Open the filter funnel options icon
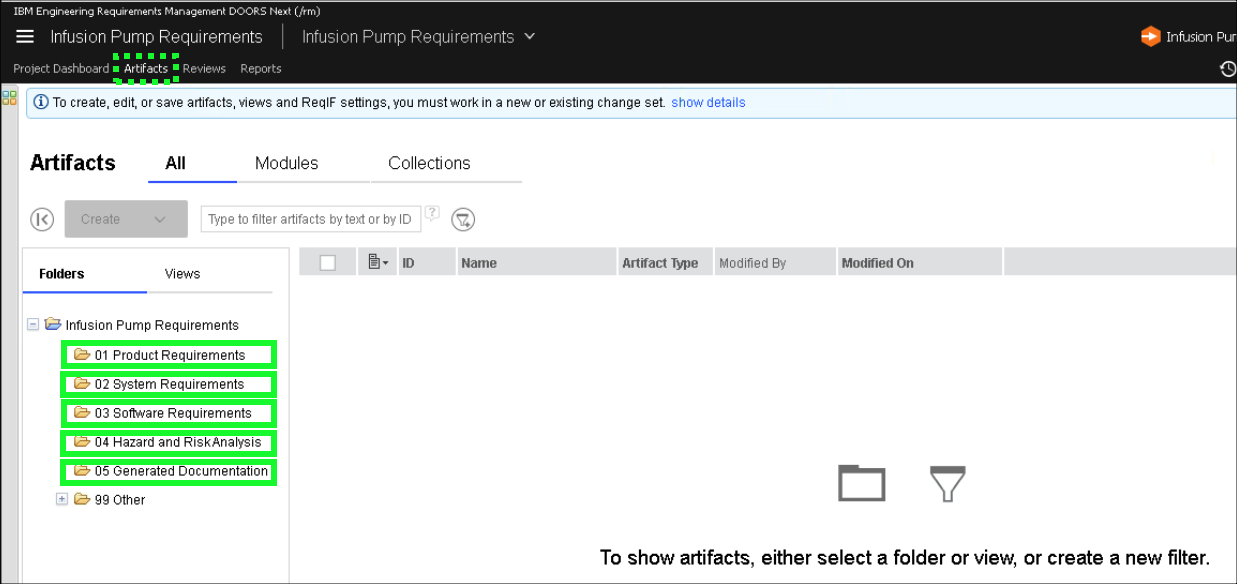The width and height of the screenshot is (1237, 584). click(462, 219)
